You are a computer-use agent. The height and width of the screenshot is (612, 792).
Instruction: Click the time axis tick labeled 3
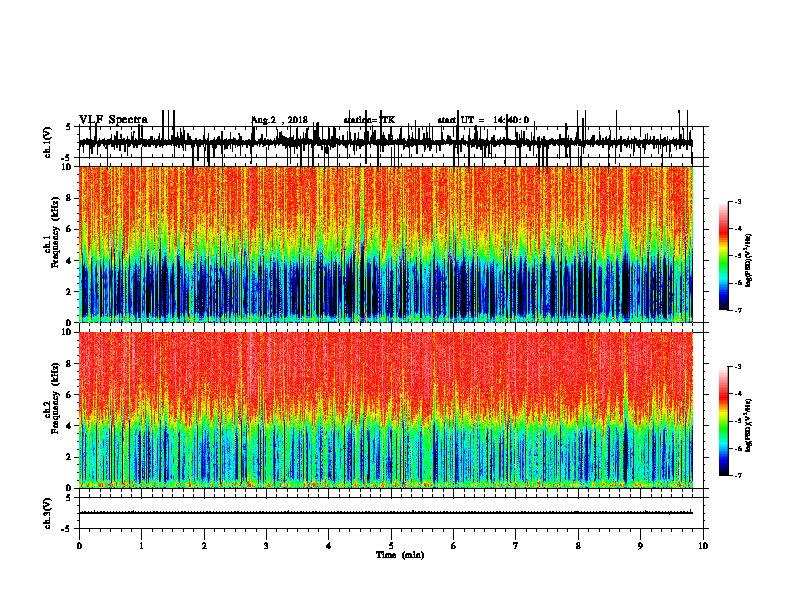[266, 546]
